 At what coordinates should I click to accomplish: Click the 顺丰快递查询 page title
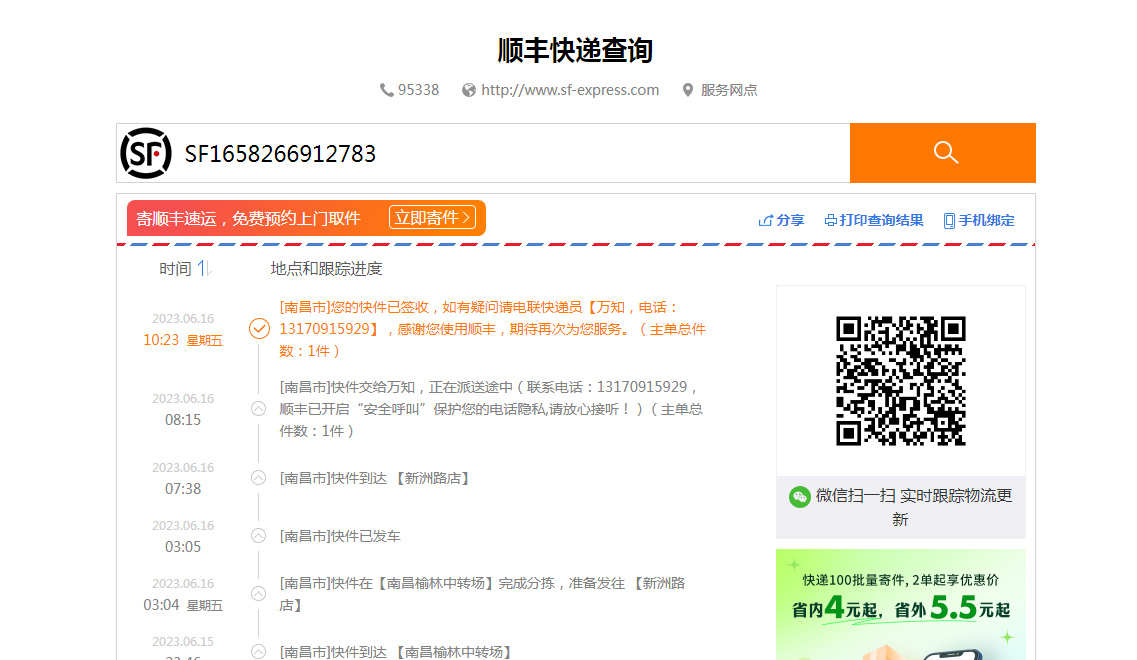tap(576, 50)
